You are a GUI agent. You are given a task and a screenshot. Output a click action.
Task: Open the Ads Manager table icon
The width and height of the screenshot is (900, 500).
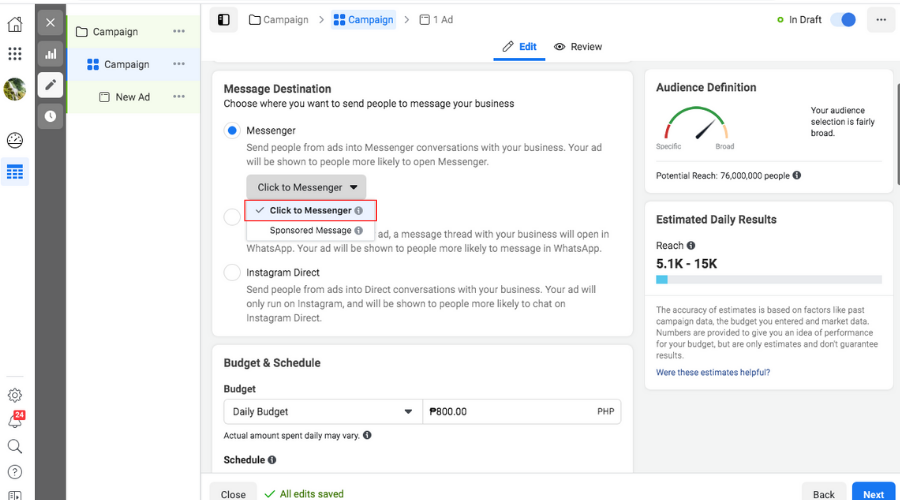pyautogui.click(x=15, y=172)
